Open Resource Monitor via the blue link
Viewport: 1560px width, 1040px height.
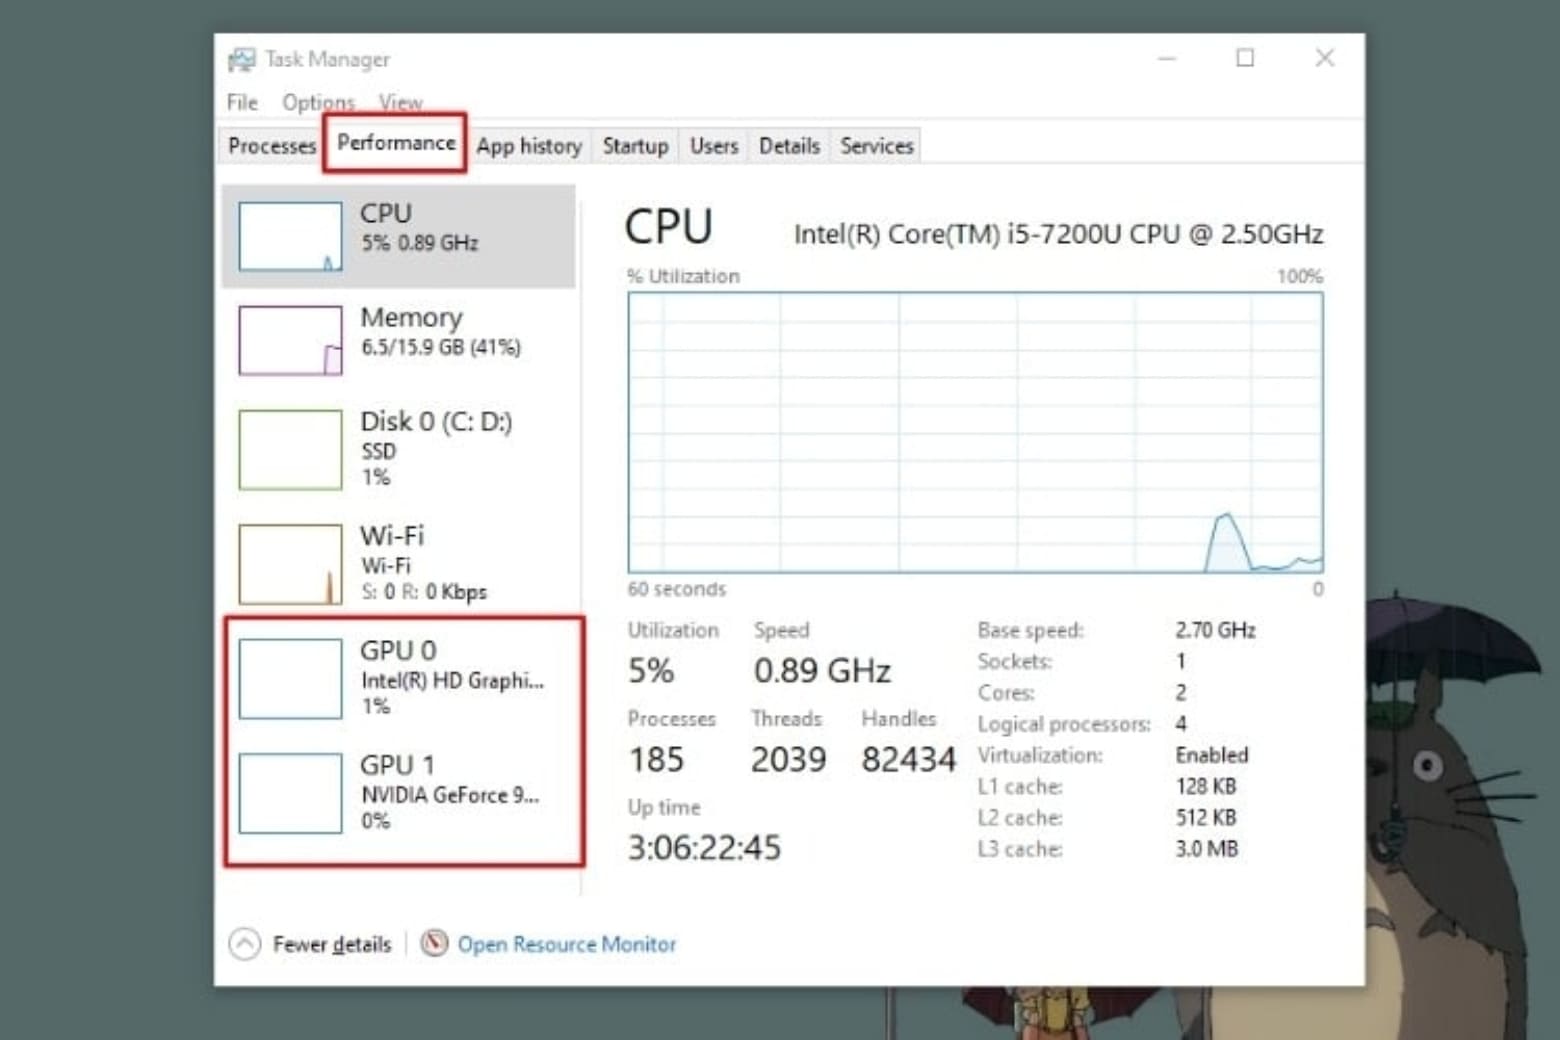tap(567, 944)
